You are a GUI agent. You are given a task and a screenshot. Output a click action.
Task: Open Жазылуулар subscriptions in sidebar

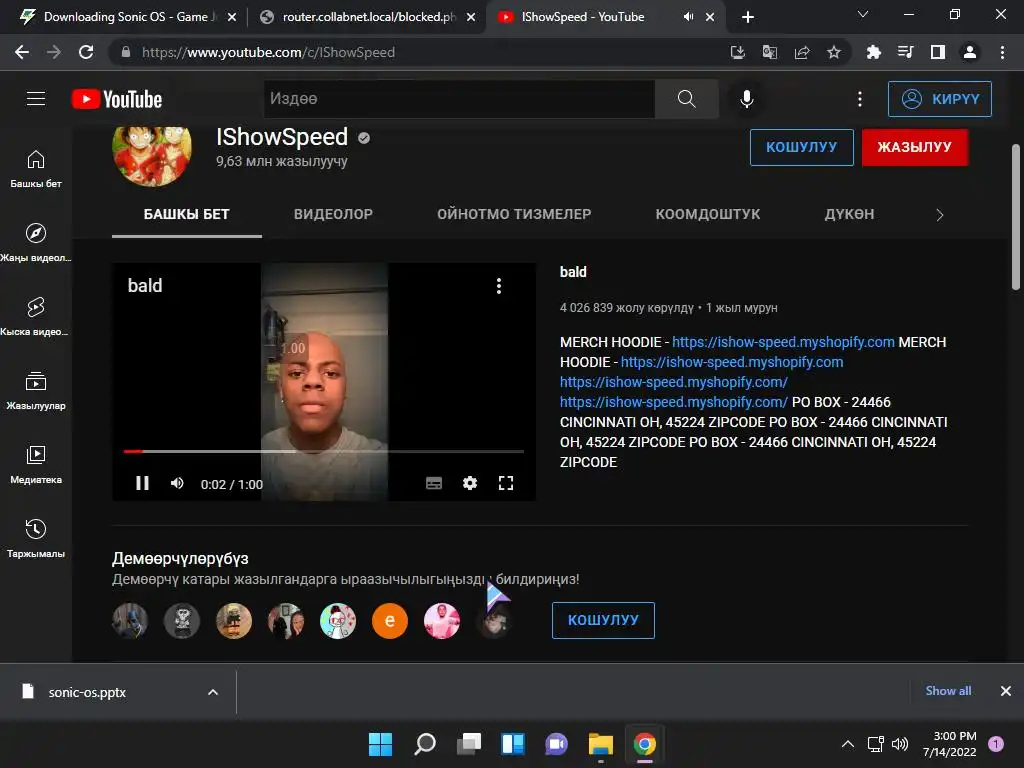point(36,391)
